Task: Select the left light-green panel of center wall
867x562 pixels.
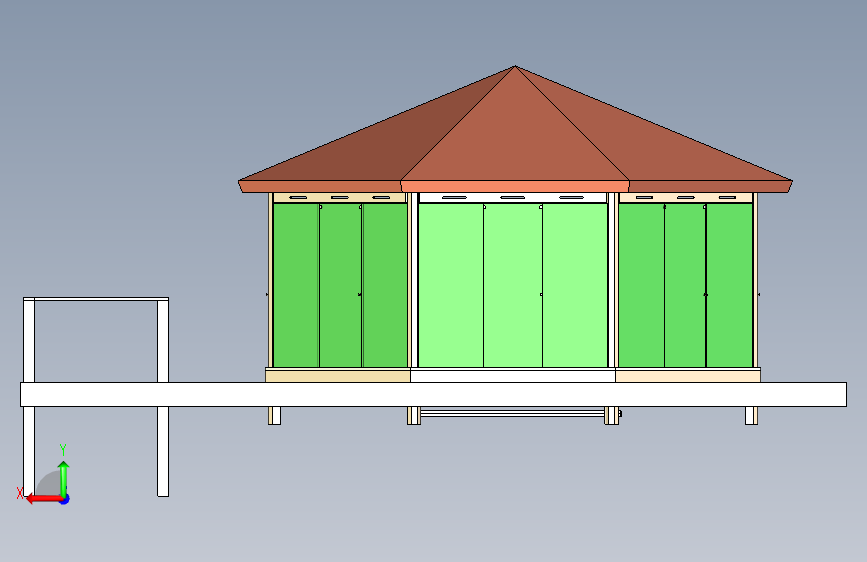Action: (451, 285)
